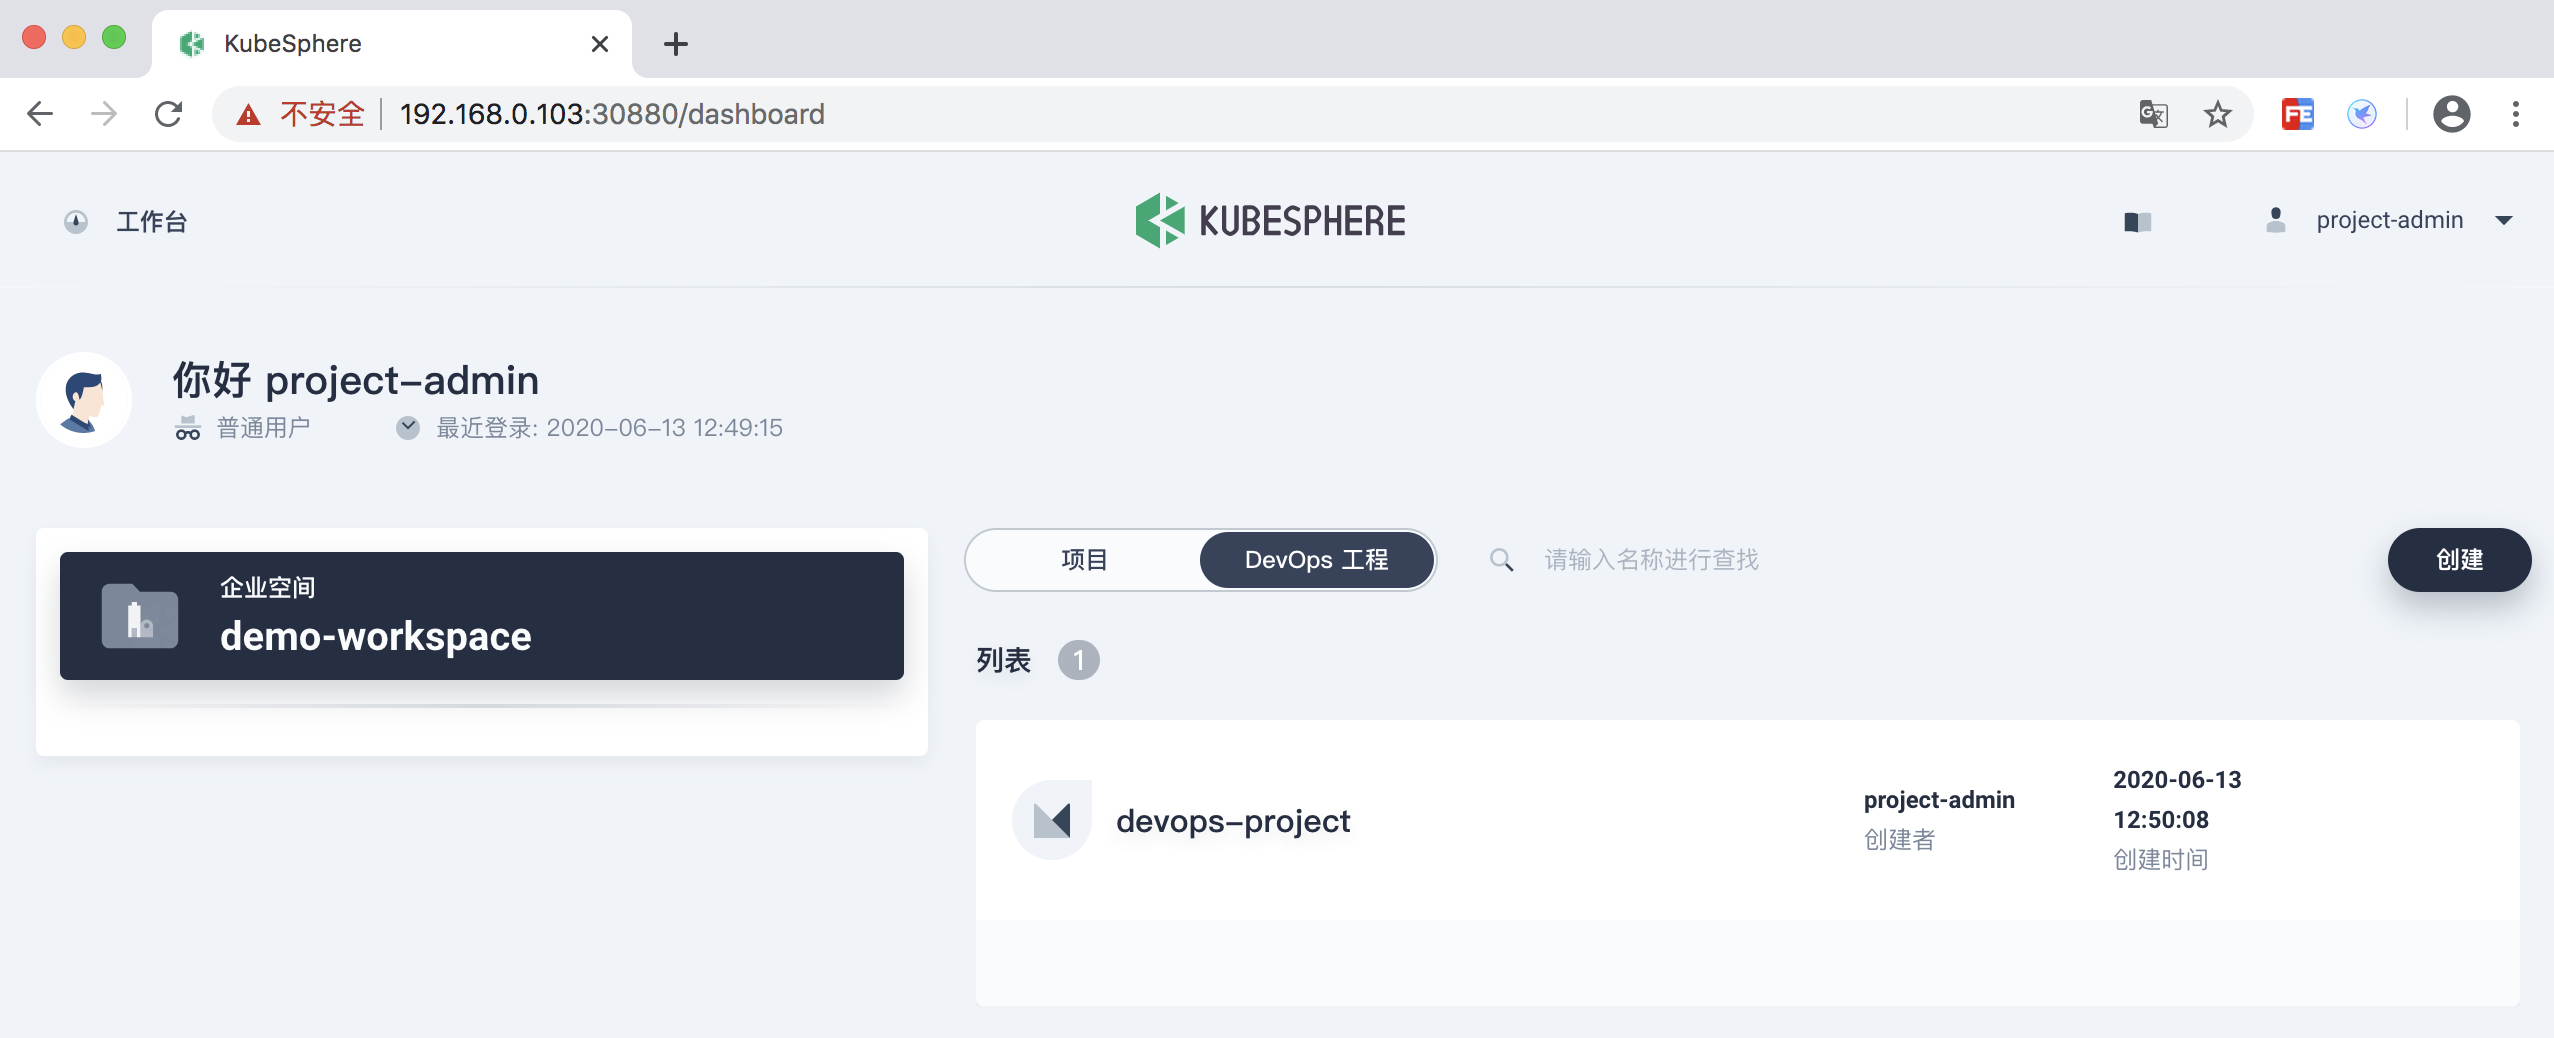Image resolution: width=2554 pixels, height=1038 pixels.
Task: Bookmark this page with star icon
Action: pyautogui.click(x=2217, y=114)
